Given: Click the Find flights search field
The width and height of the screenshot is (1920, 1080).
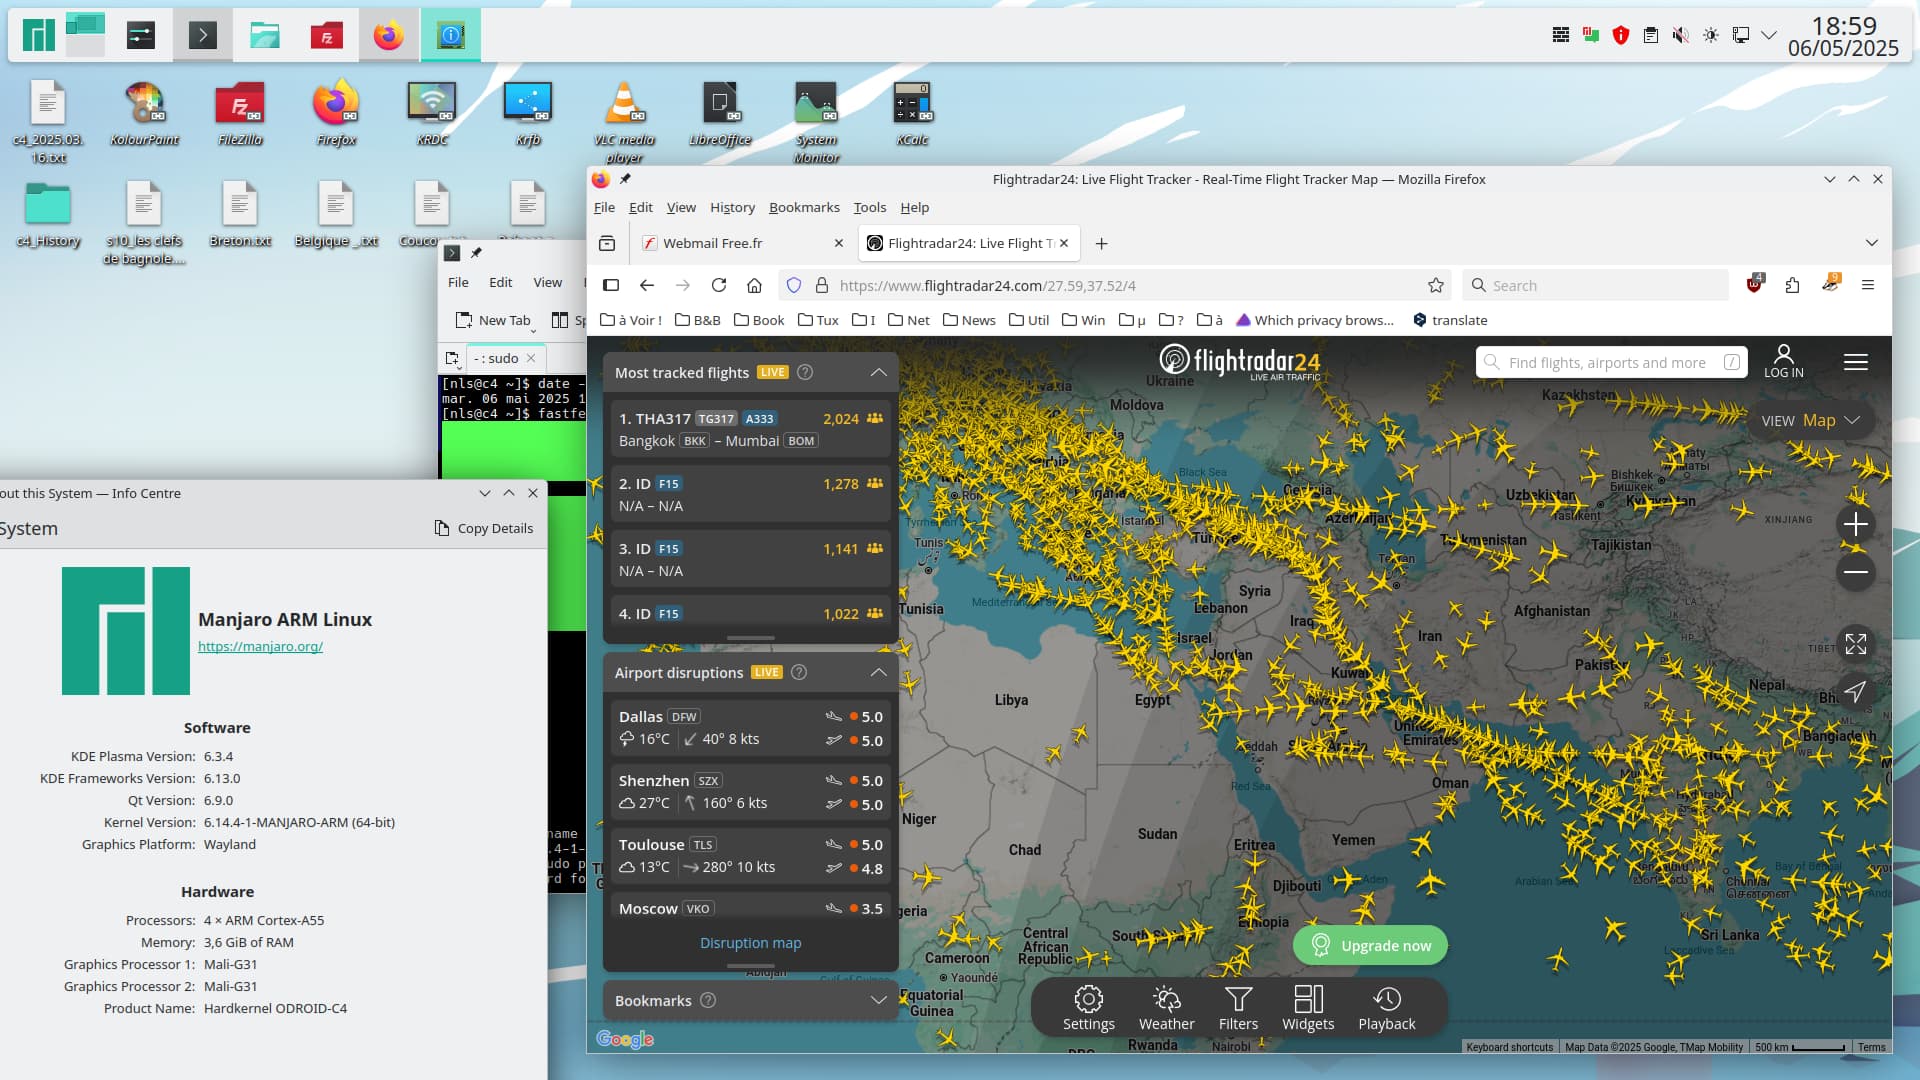Looking at the screenshot, I should (1611, 362).
